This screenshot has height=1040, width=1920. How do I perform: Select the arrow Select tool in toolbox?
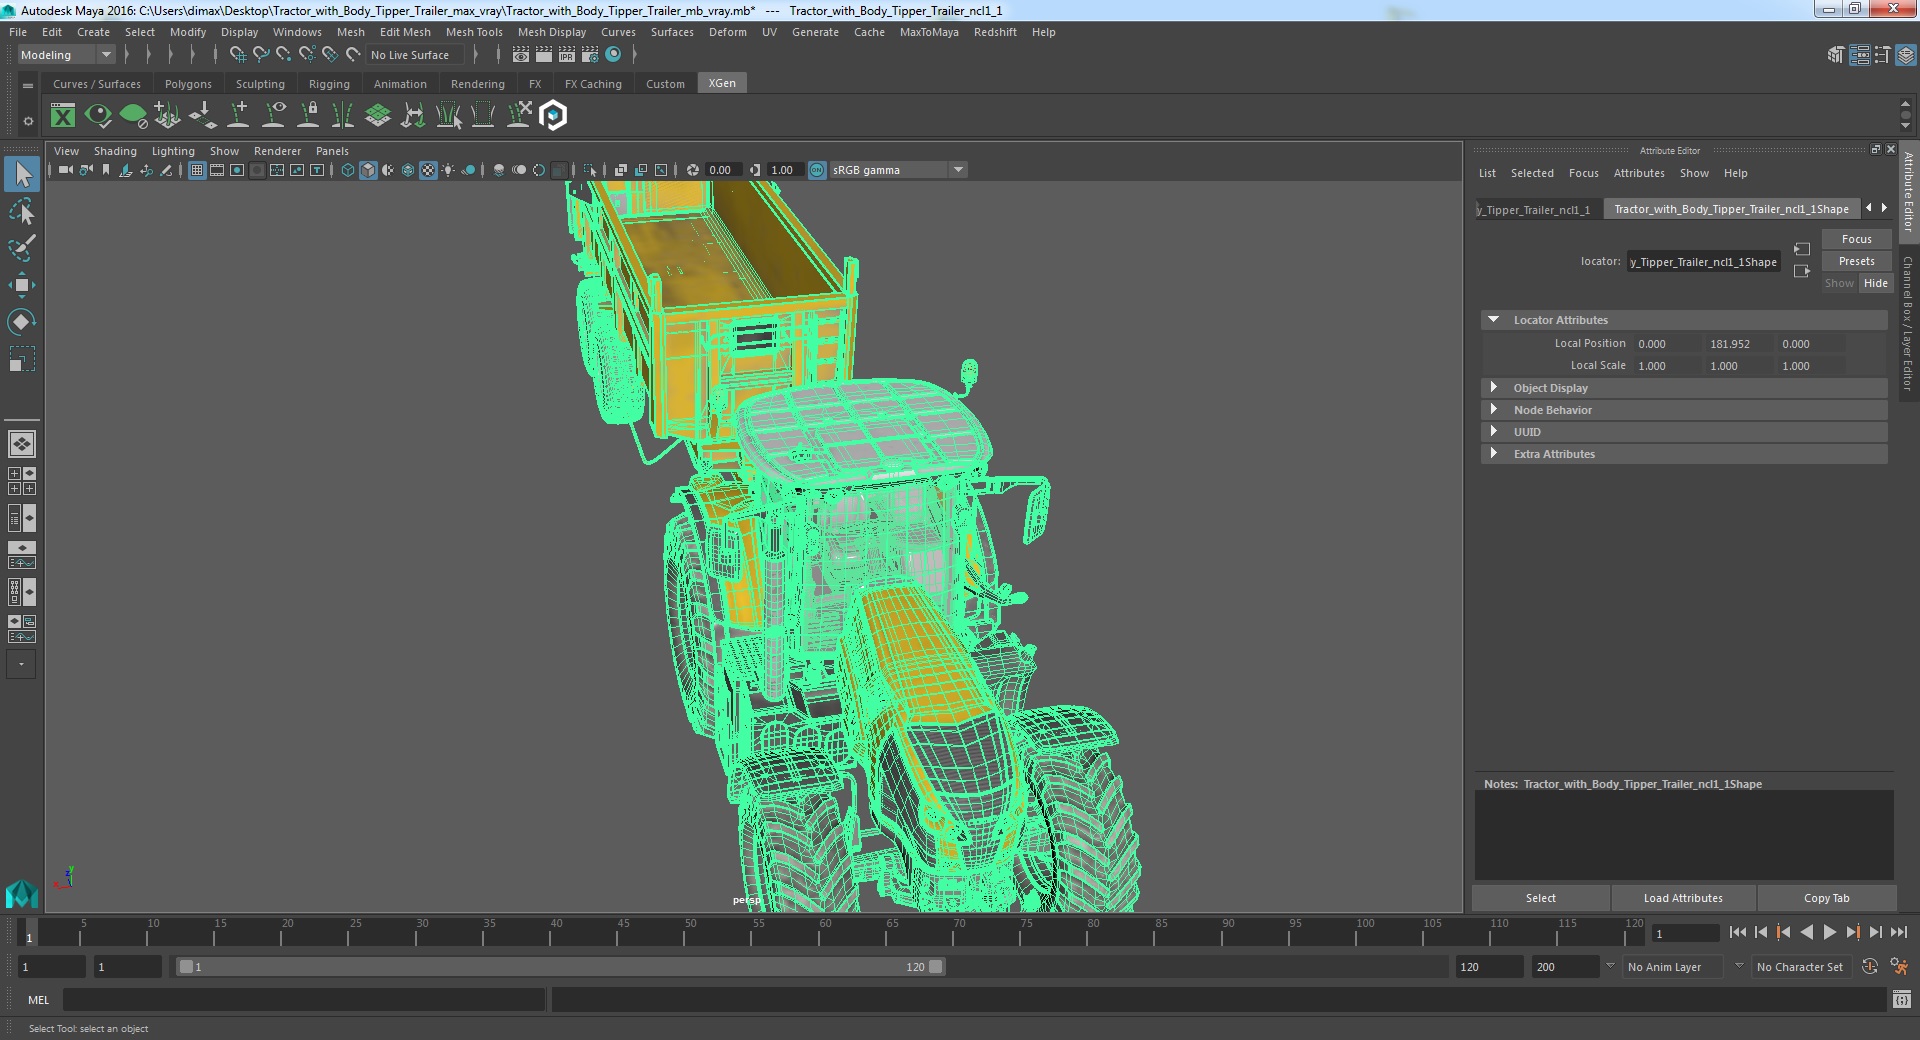click(22, 174)
